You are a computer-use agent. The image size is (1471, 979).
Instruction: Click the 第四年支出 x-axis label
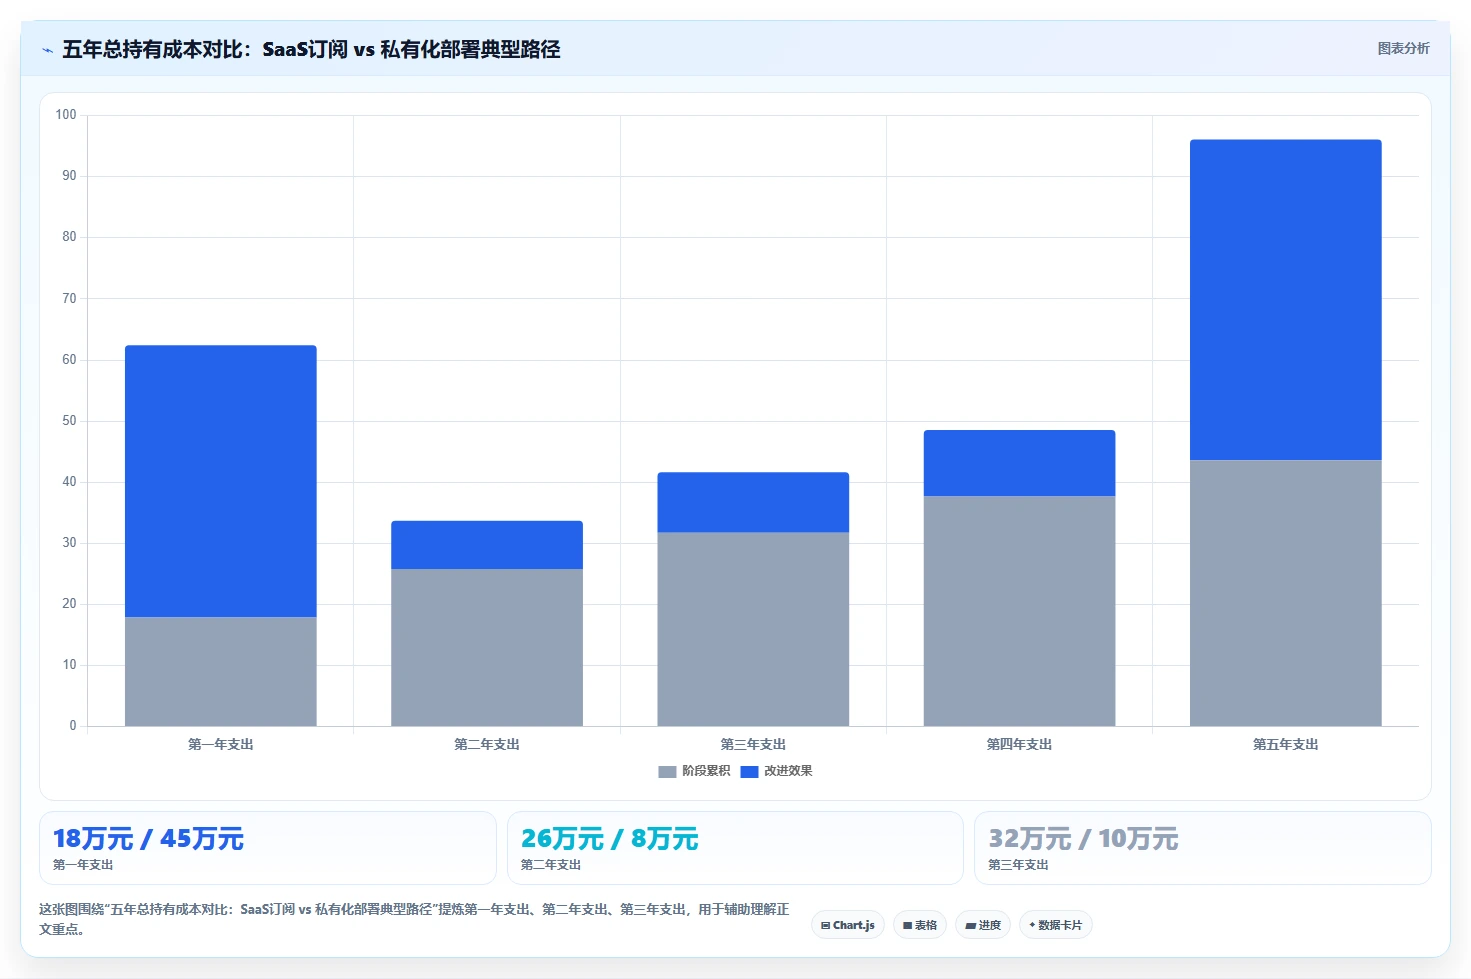click(1019, 745)
